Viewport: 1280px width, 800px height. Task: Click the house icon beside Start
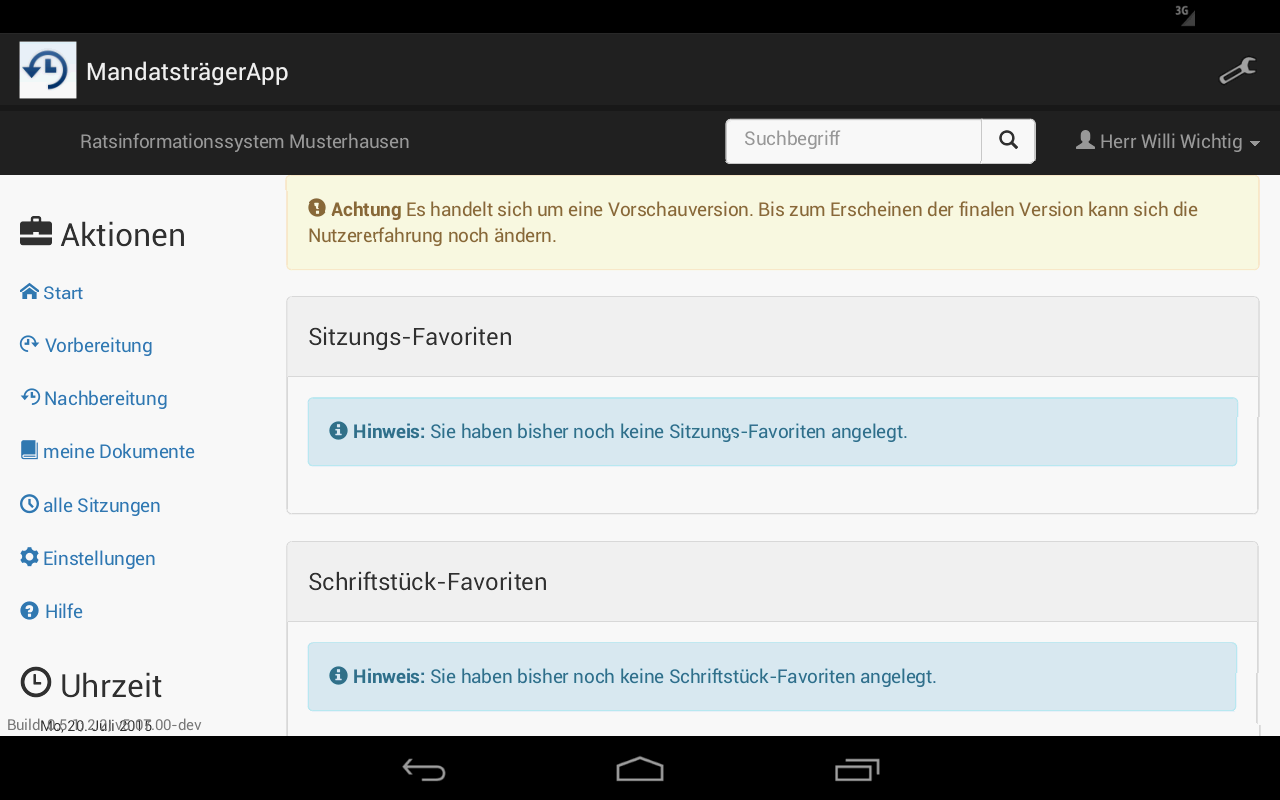(29, 292)
